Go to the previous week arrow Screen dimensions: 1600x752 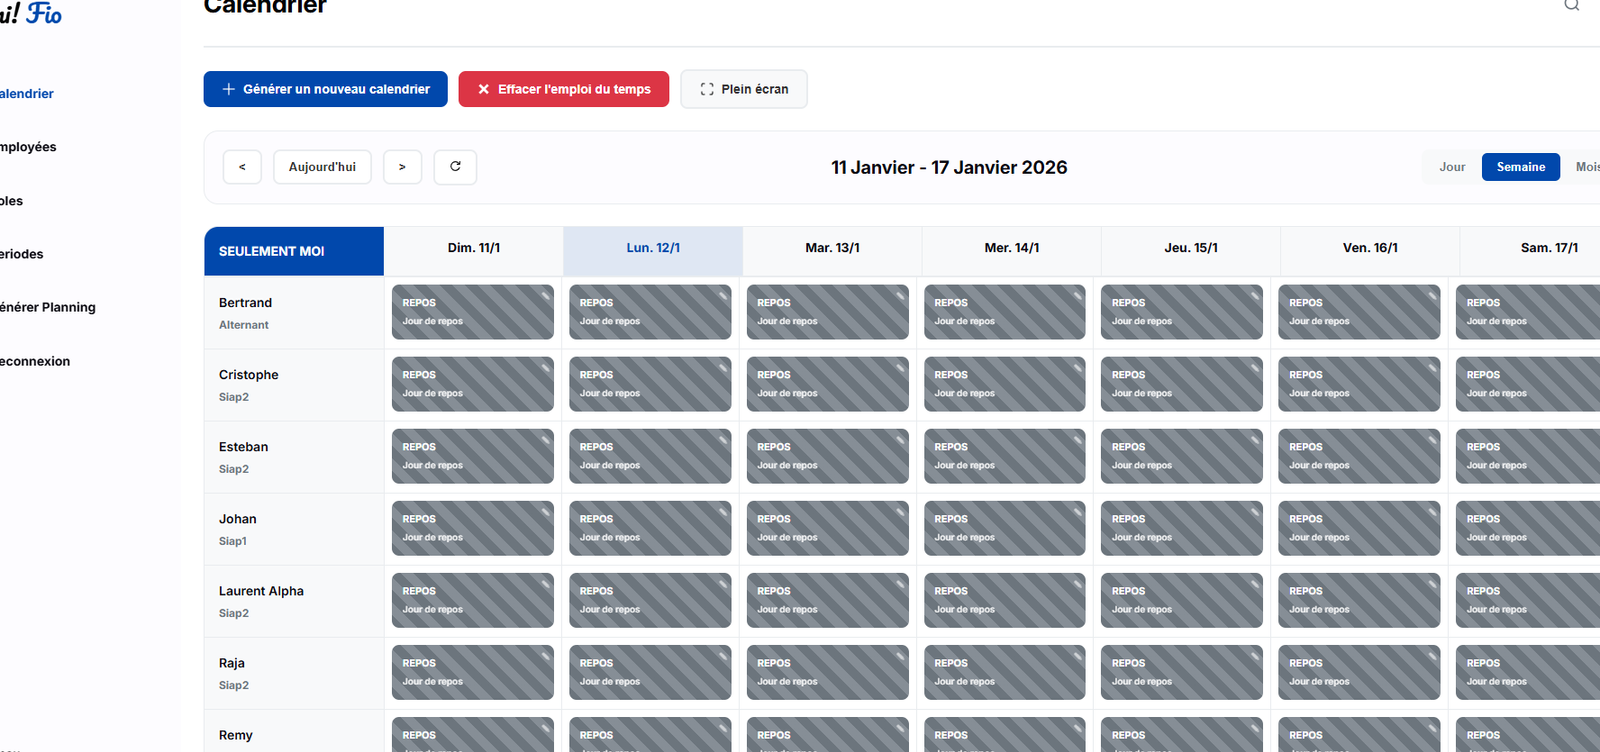pyautogui.click(x=242, y=167)
